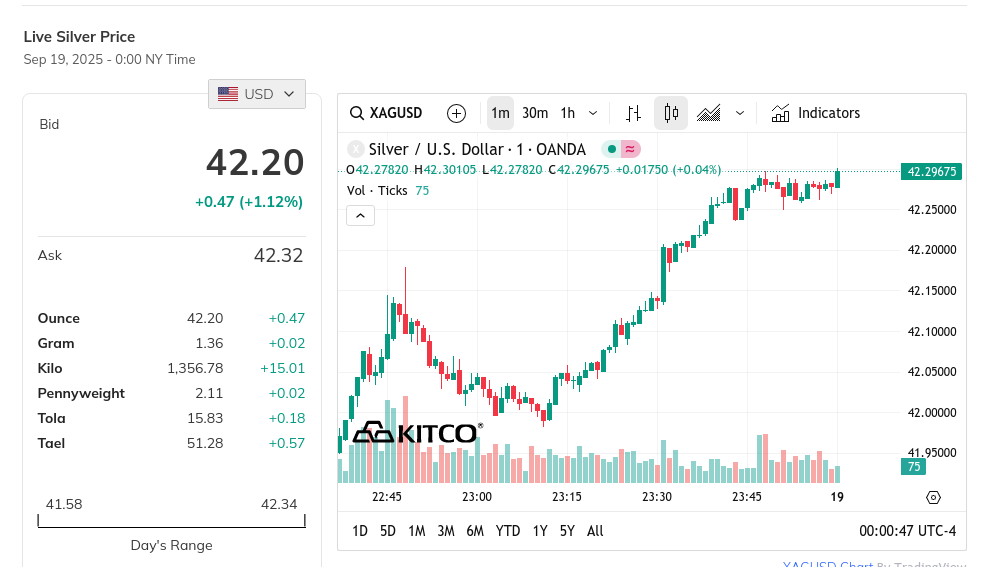Click the volume value label 75
The width and height of the screenshot is (987, 567).
[913, 466]
